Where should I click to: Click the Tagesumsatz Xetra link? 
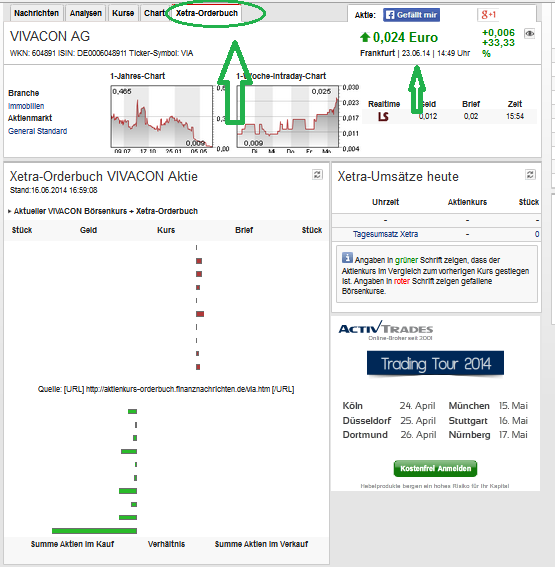pos(385,234)
